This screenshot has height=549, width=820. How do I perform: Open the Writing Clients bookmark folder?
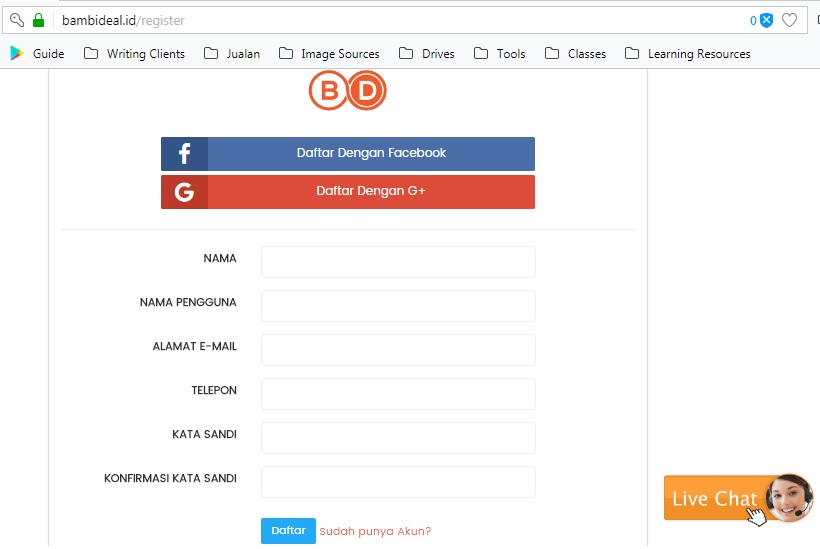click(x=134, y=54)
